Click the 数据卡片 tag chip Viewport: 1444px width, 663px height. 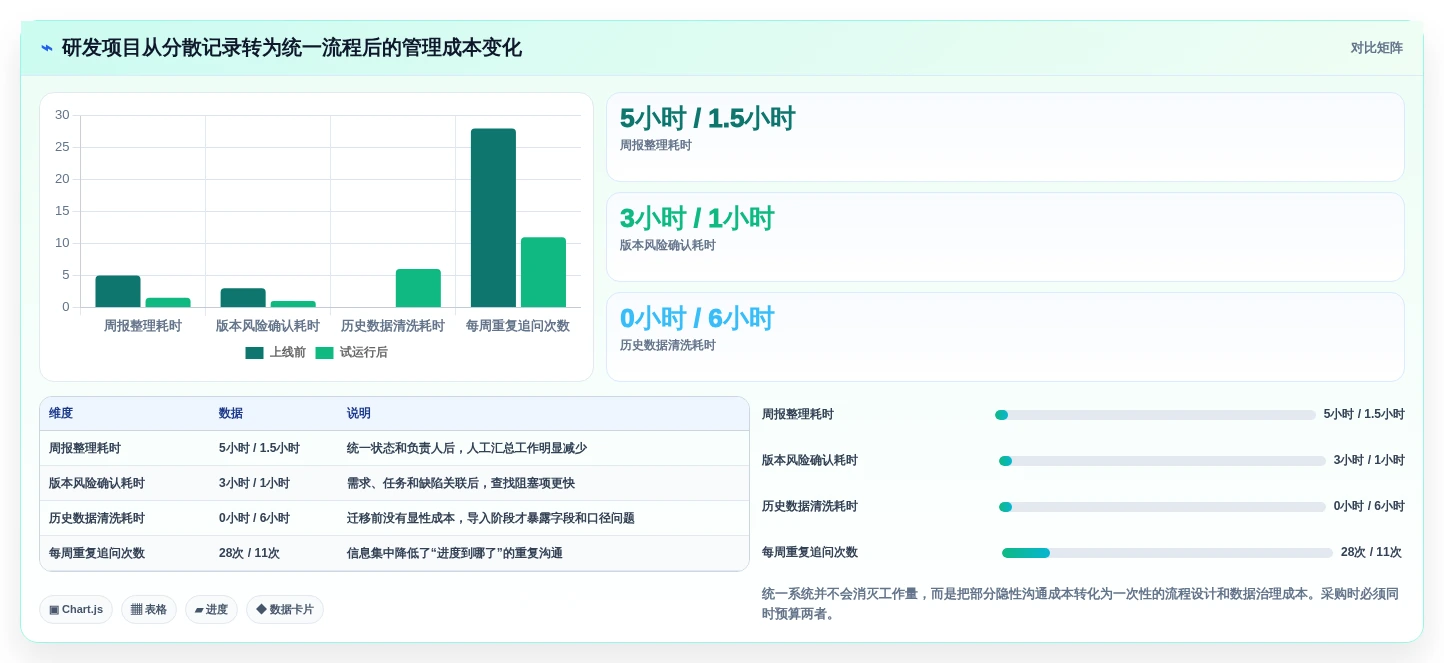coord(285,610)
